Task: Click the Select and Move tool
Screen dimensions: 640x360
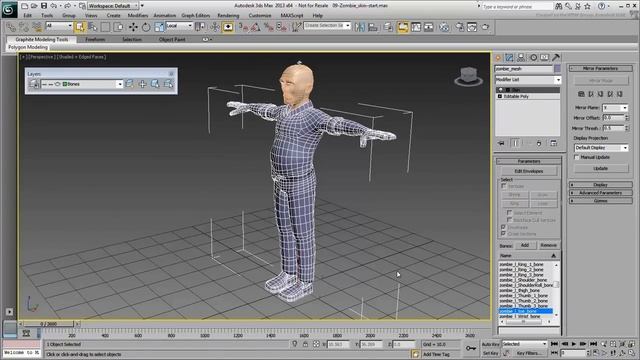Action: click(133, 27)
